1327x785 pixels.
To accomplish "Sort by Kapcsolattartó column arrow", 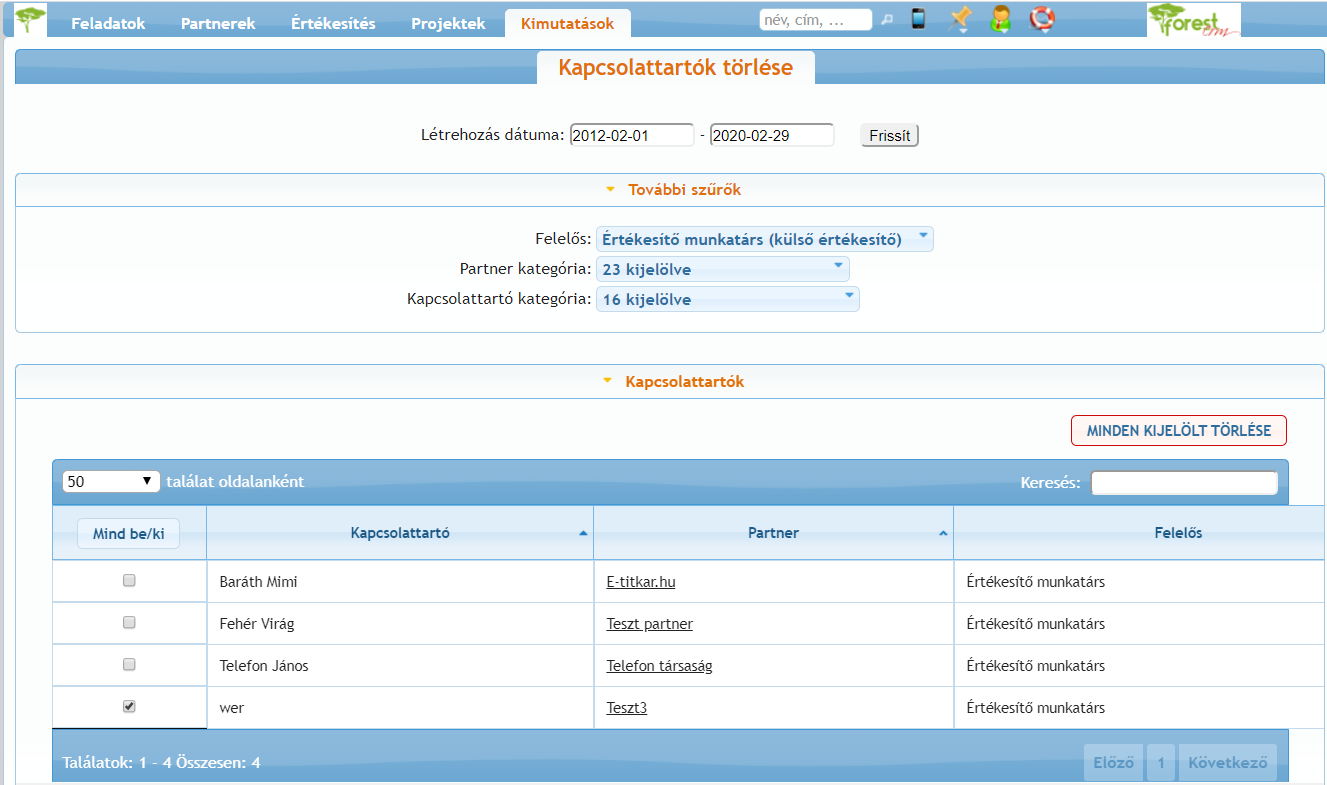I will tap(583, 534).
